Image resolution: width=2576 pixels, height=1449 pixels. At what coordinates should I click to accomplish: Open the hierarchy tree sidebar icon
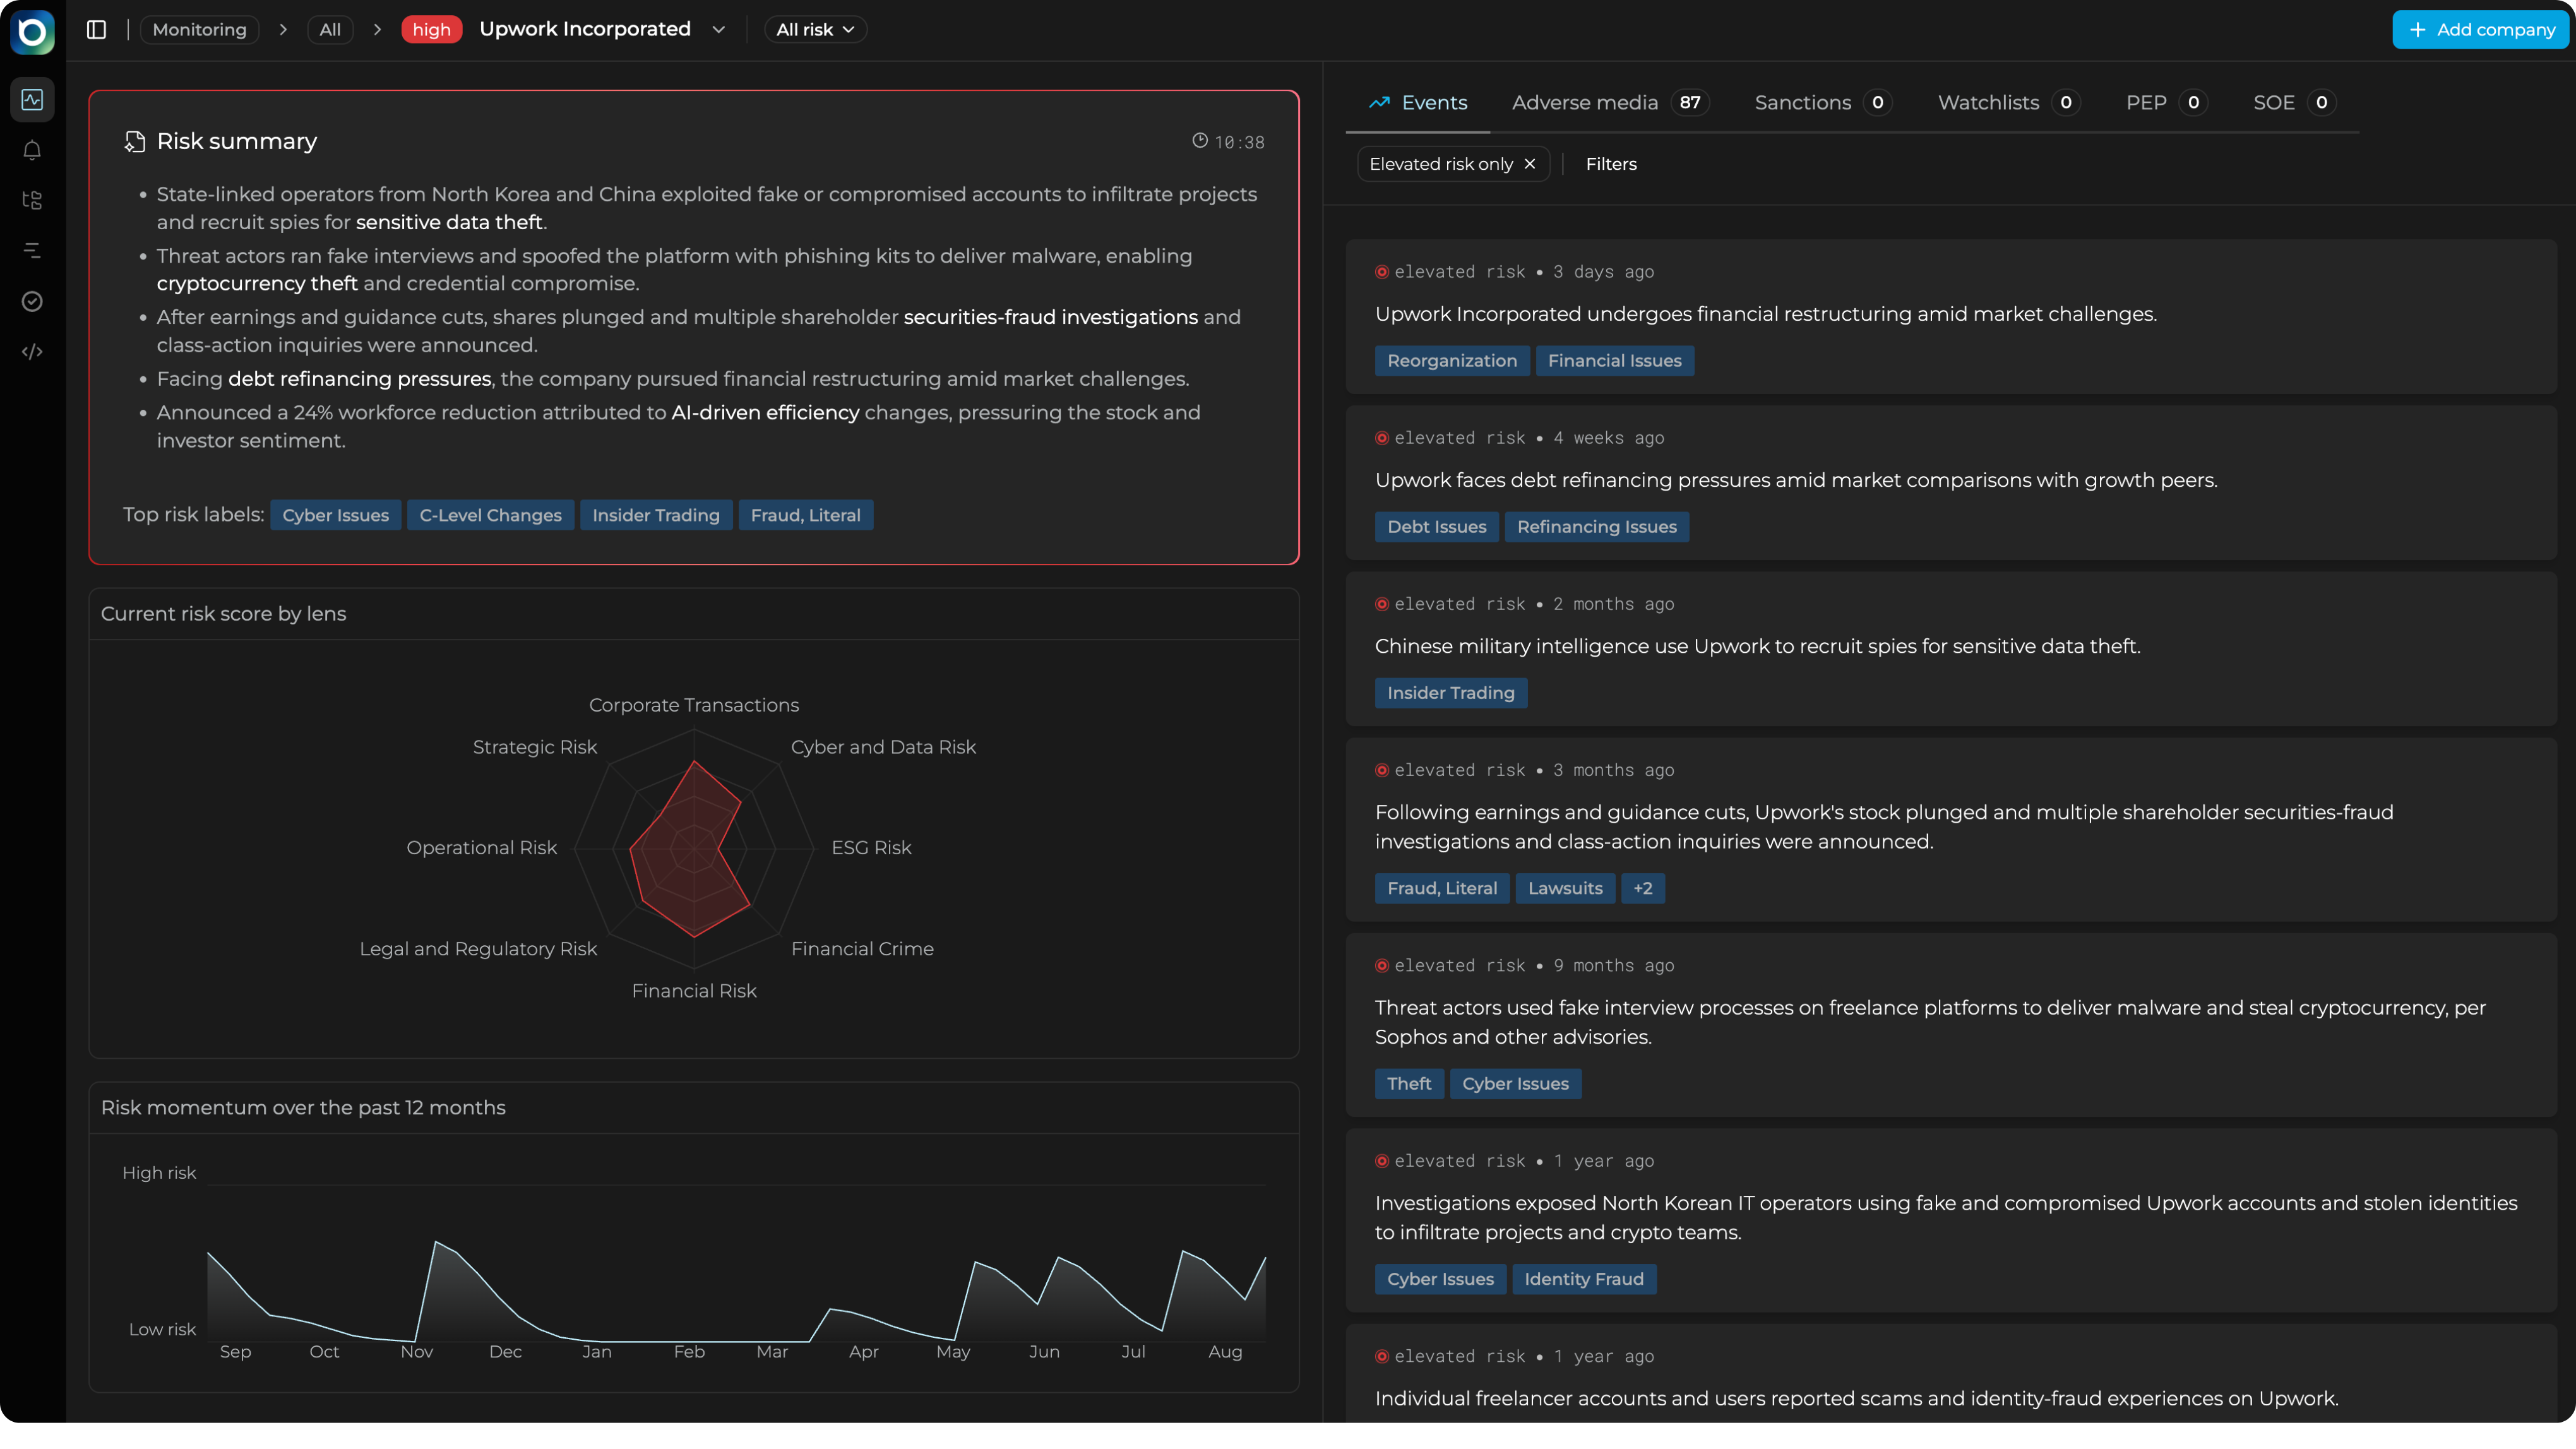coord(32,200)
